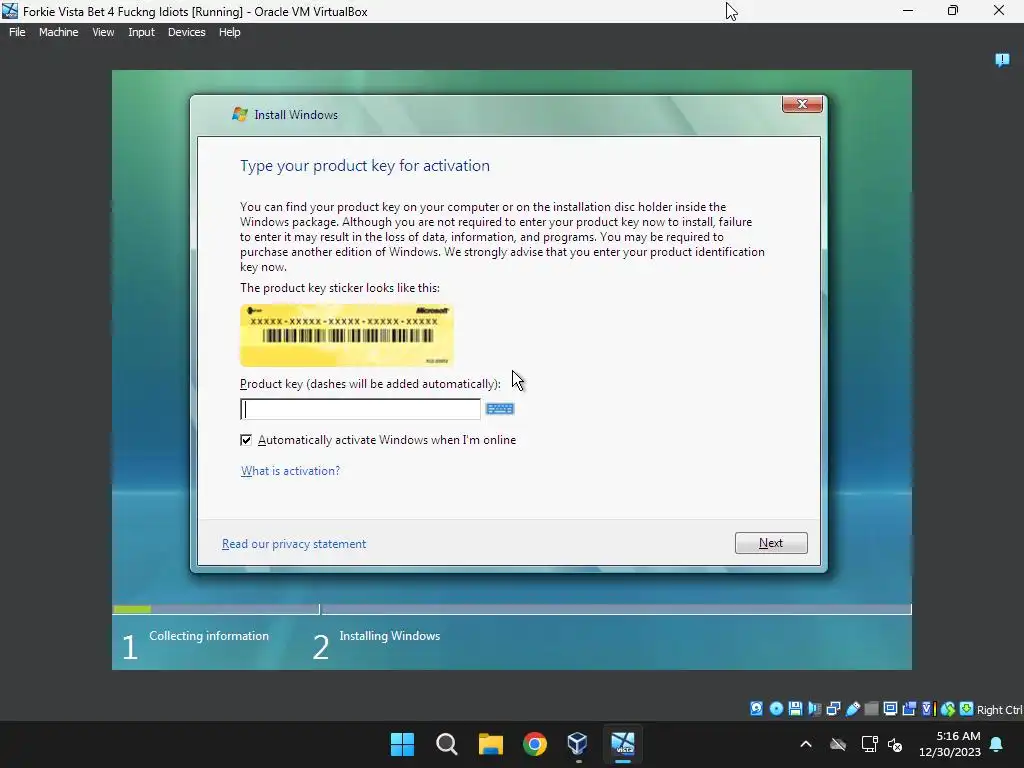The height and width of the screenshot is (768, 1024).
Task: Open taskbar Search
Action: pyautogui.click(x=447, y=744)
